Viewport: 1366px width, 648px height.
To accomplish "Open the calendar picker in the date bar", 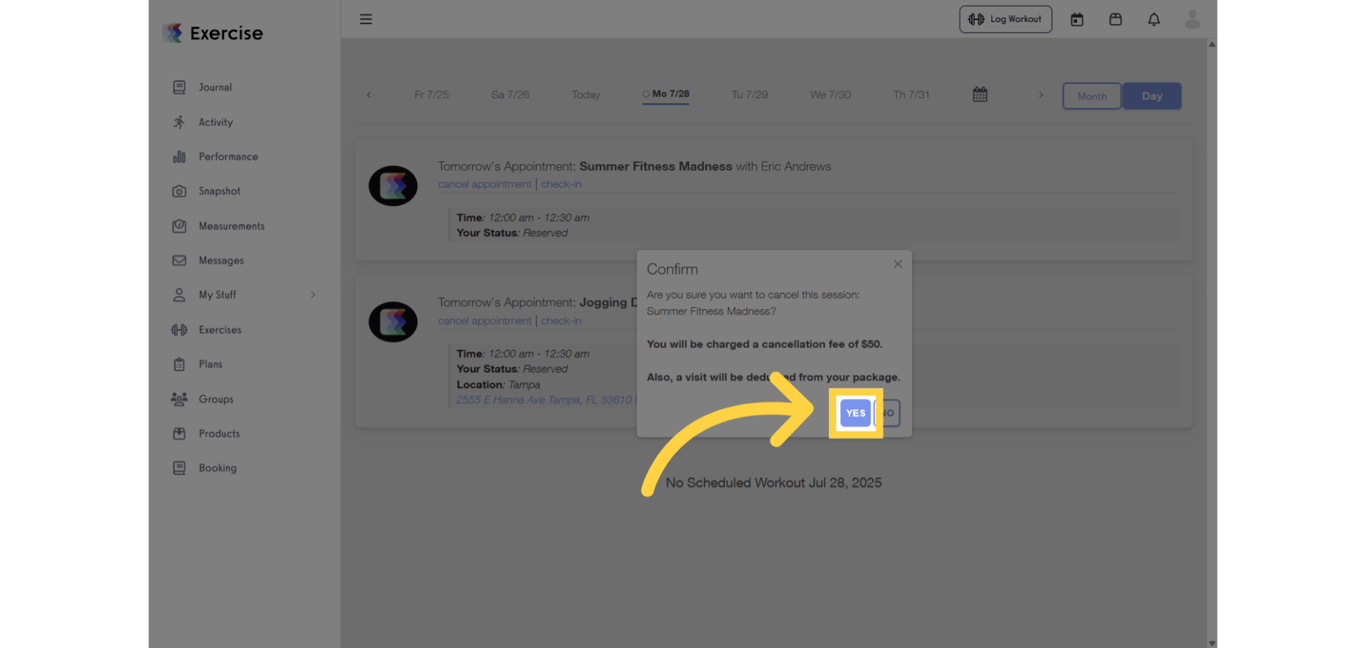I will pos(979,94).
